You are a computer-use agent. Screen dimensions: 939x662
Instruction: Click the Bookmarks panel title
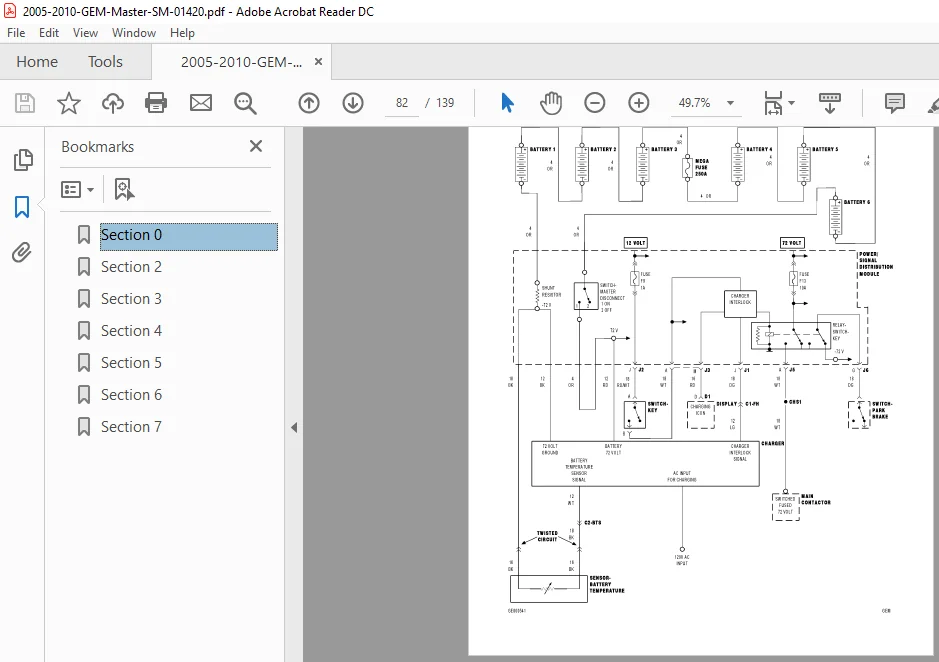98,147
